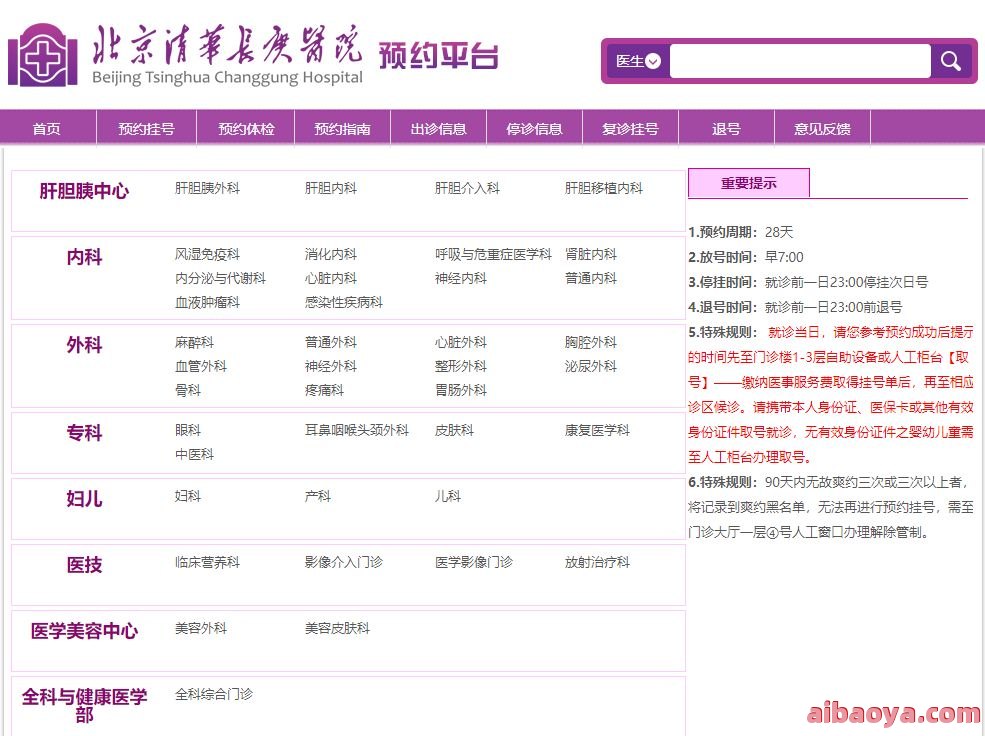The image size is (985, 736).
Task: Open the 出诊信息 menu item
Action: 438,129
